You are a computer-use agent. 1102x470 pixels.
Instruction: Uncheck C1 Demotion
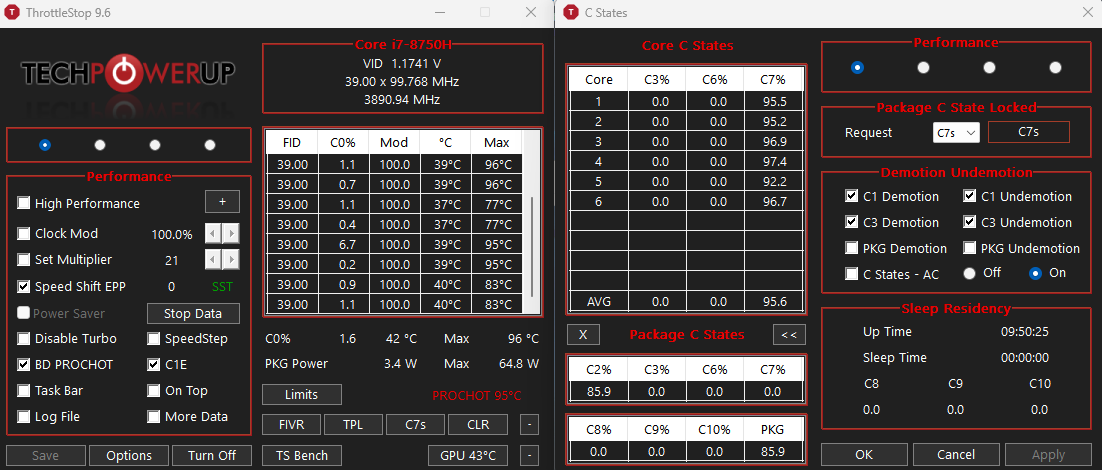[852, 196]
